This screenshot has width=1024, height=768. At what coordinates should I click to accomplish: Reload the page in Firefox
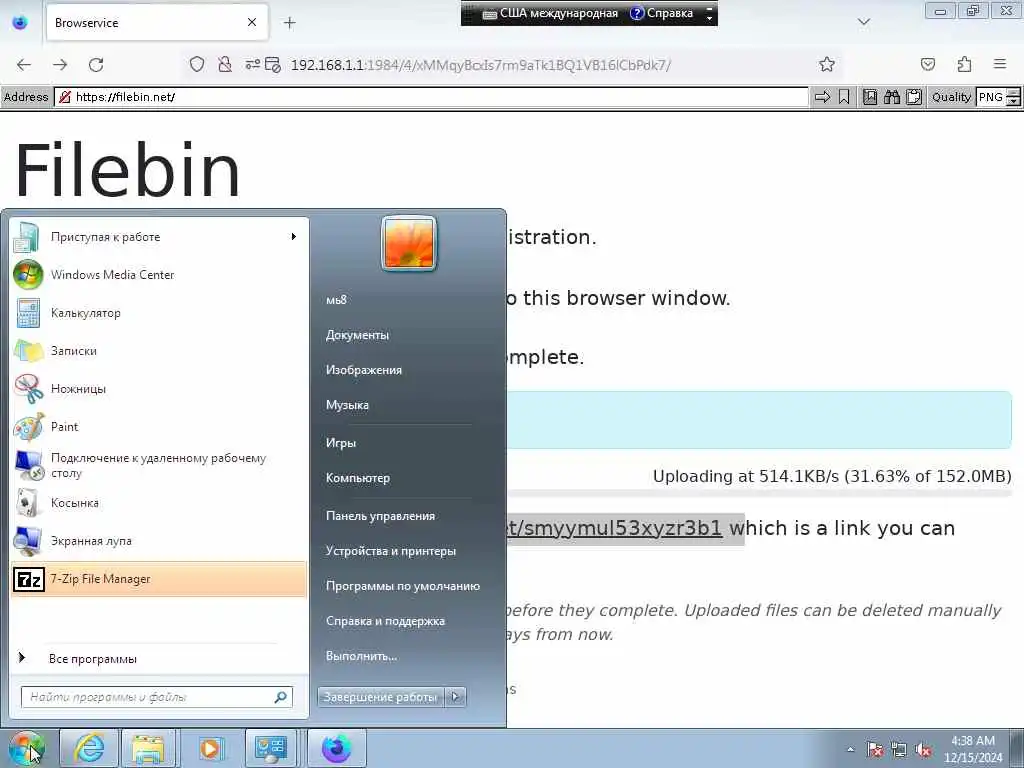click(x=96, y=65)
